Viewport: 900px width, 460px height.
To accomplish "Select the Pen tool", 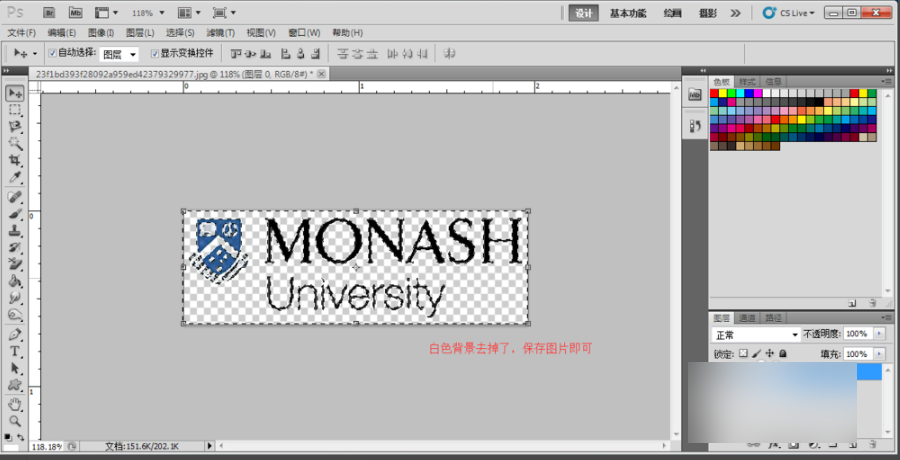I will (15, 335).
